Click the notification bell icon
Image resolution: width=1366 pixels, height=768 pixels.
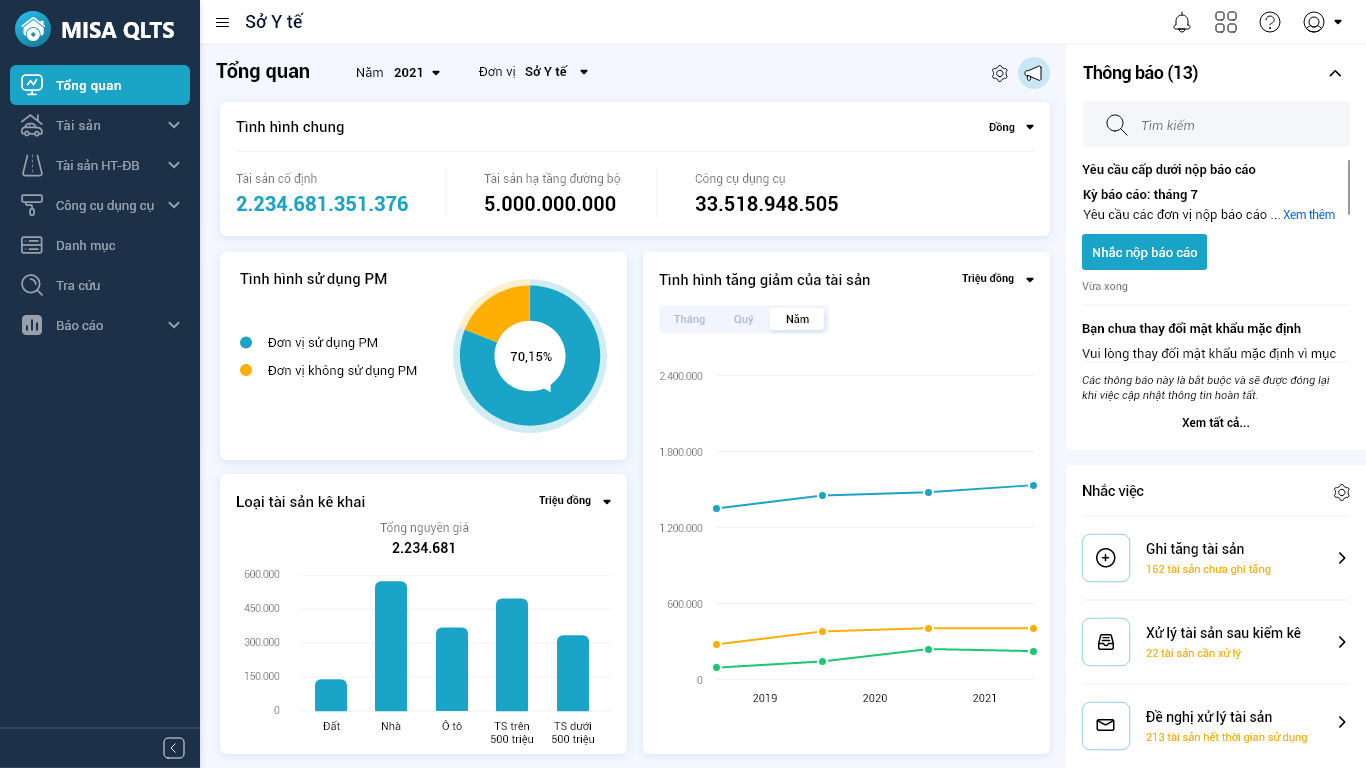pos(1182,22)
